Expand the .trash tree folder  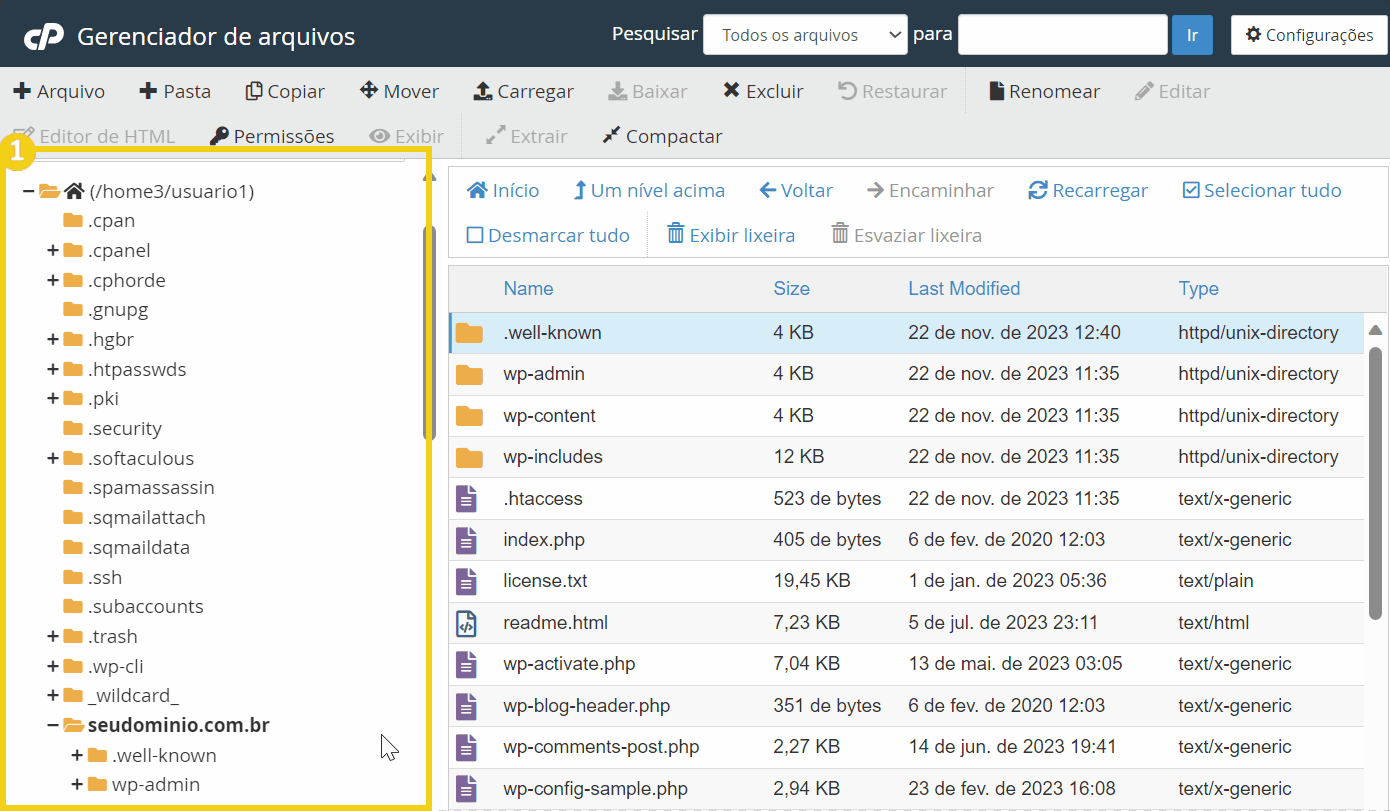(x=53, y=636)
